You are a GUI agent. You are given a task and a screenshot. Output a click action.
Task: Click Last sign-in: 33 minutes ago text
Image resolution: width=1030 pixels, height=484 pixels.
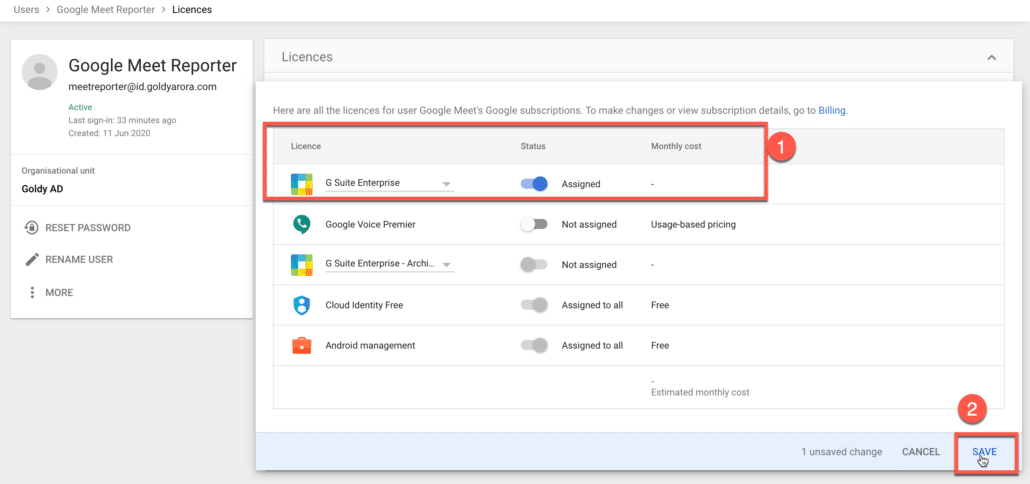point(122,120)
